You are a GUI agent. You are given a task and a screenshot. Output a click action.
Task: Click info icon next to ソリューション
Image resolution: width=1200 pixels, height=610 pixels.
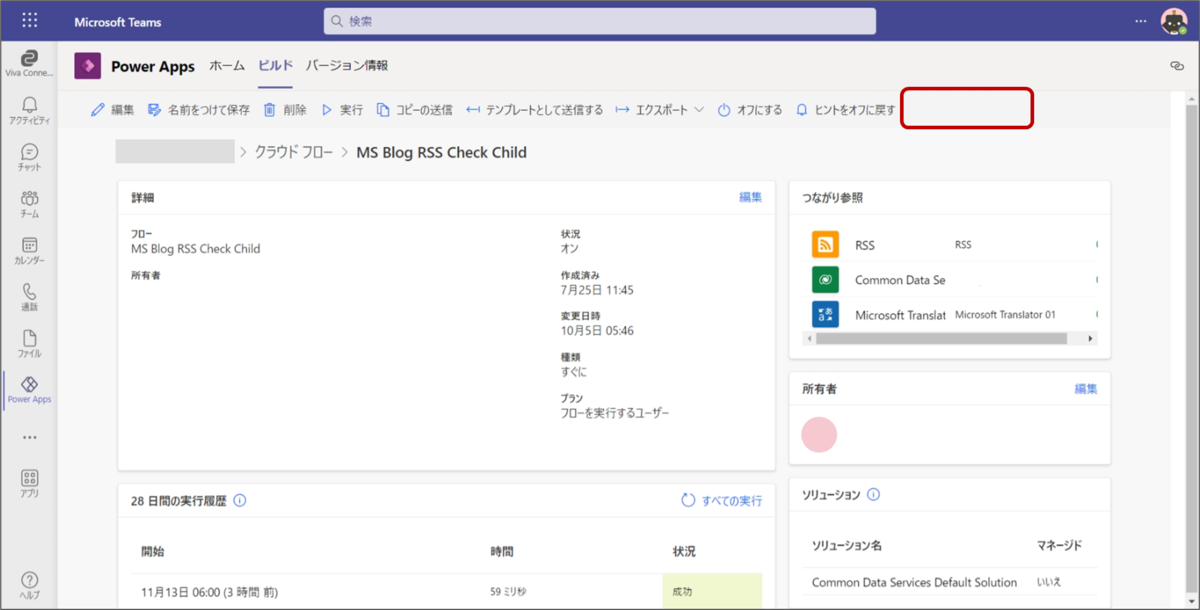point(873,495)
